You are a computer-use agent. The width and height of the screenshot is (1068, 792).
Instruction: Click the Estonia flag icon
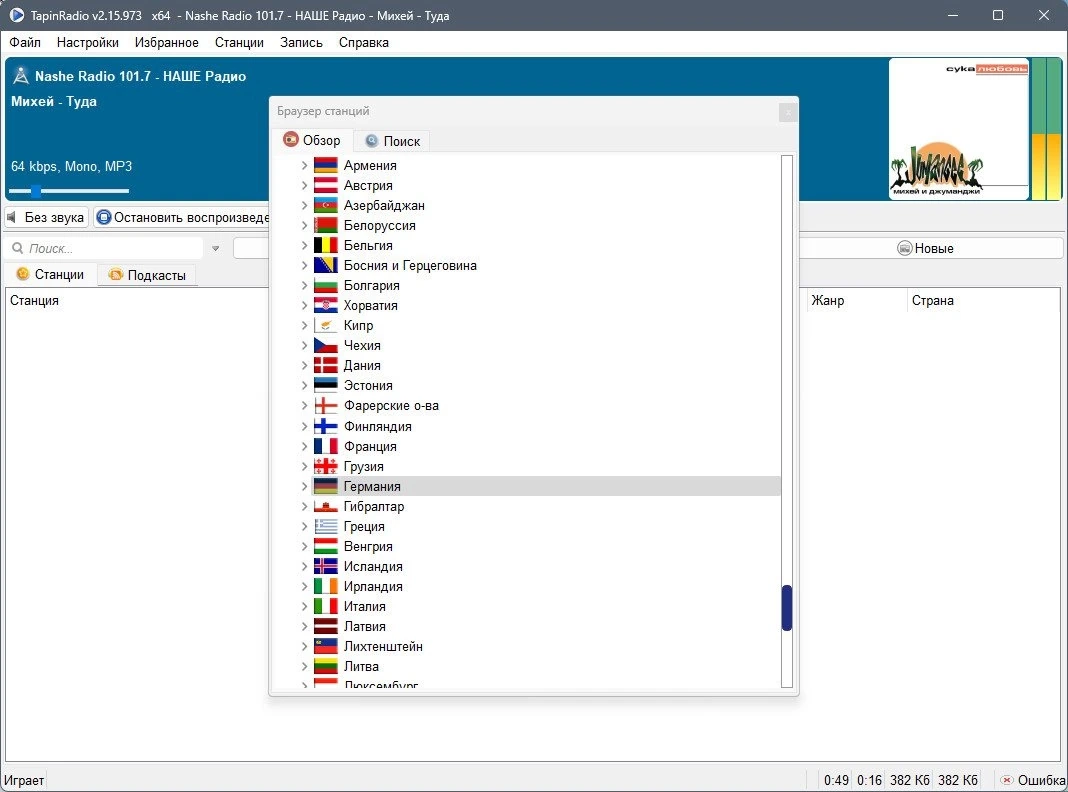click(x=326, y=385)
